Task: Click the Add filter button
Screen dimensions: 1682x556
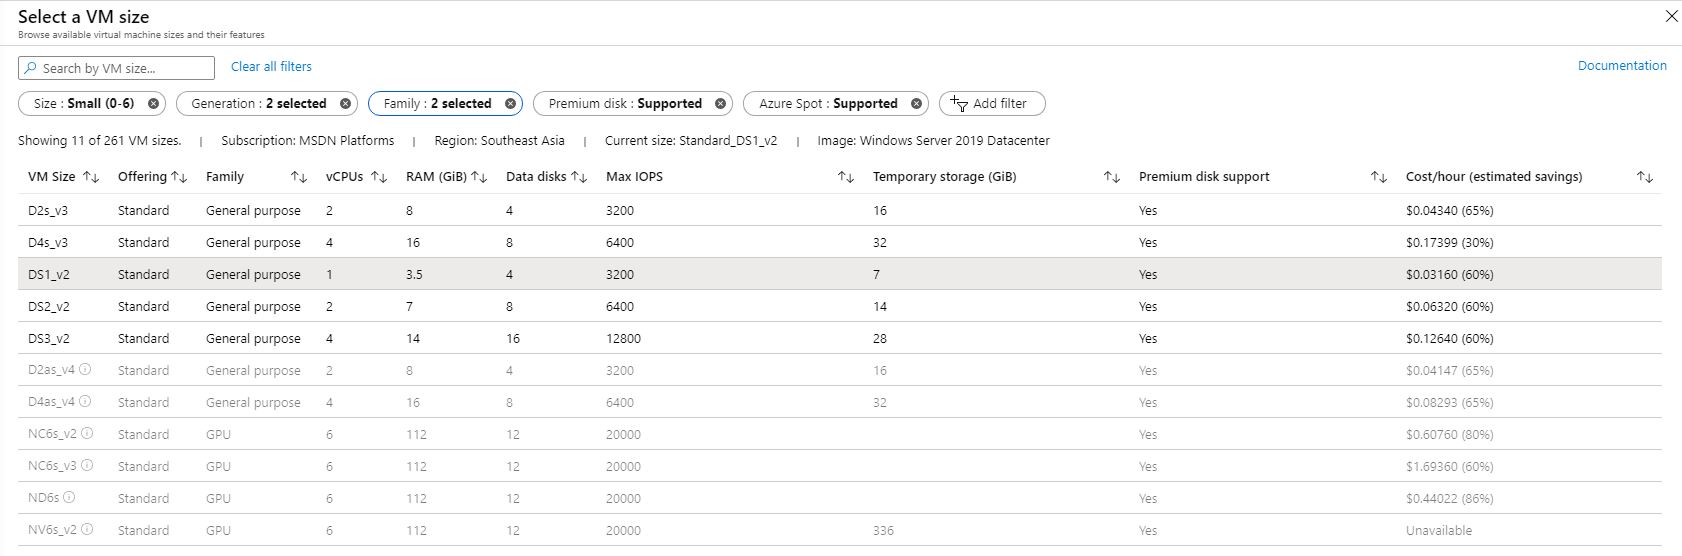Action: coord(991,104)
